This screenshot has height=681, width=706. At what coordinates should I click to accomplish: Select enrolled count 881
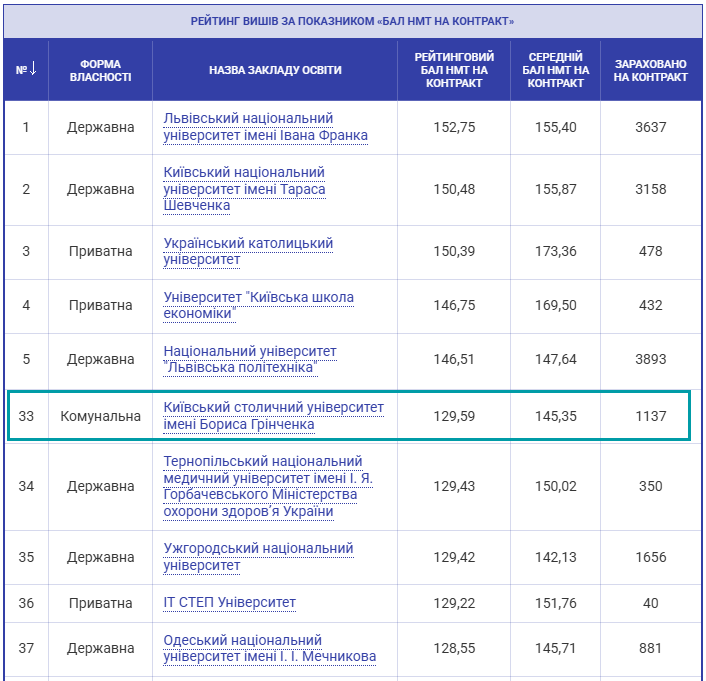pos(650,649)
